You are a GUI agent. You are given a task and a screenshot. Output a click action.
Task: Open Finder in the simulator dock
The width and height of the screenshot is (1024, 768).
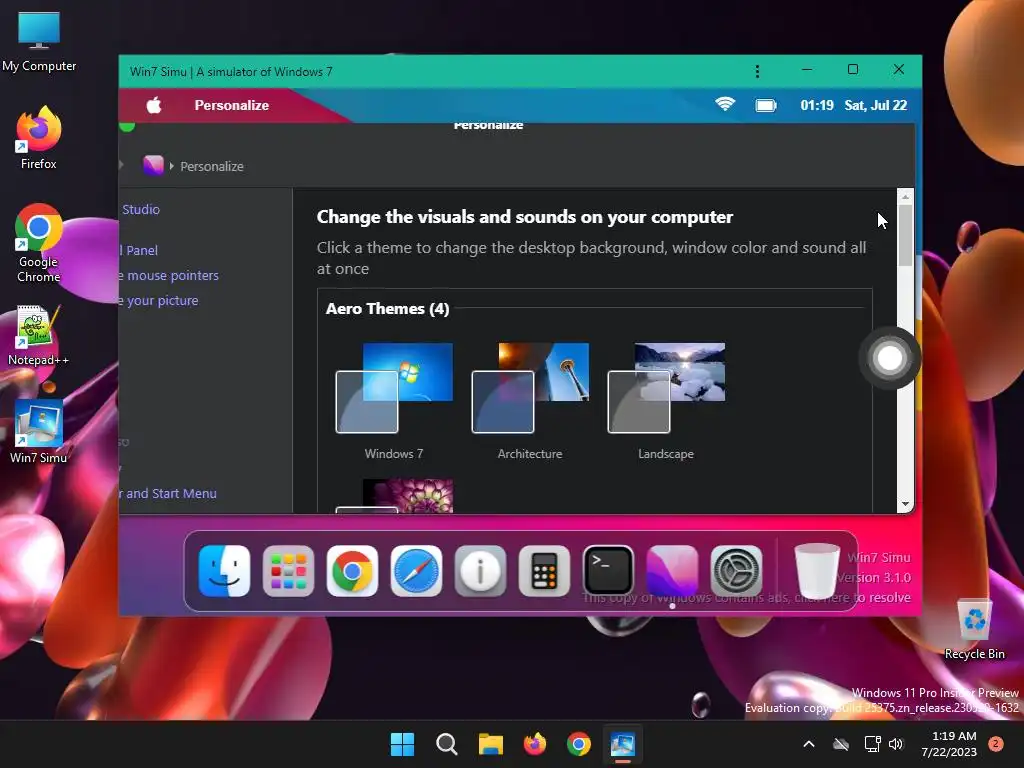pos(224,571)
